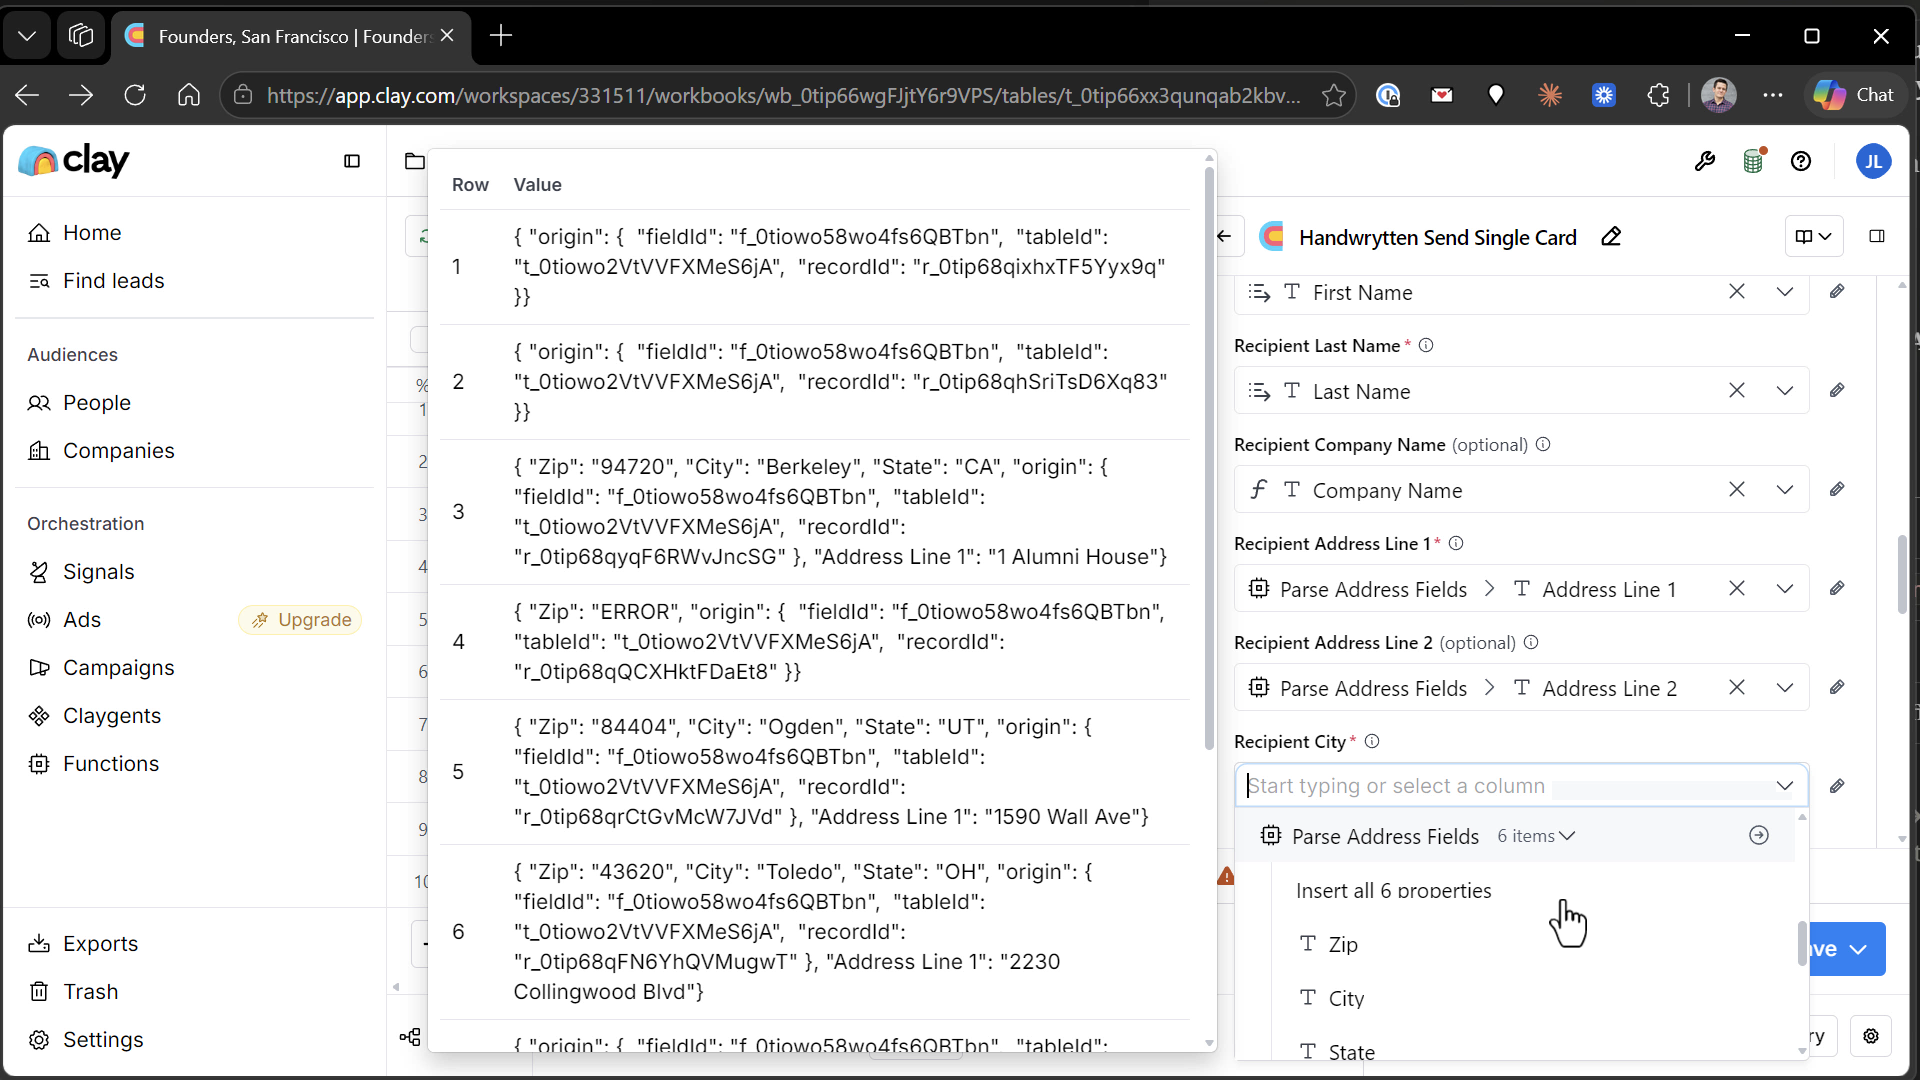
Task: Open the Recipient City column dropdown
Action: (1785, 786)
